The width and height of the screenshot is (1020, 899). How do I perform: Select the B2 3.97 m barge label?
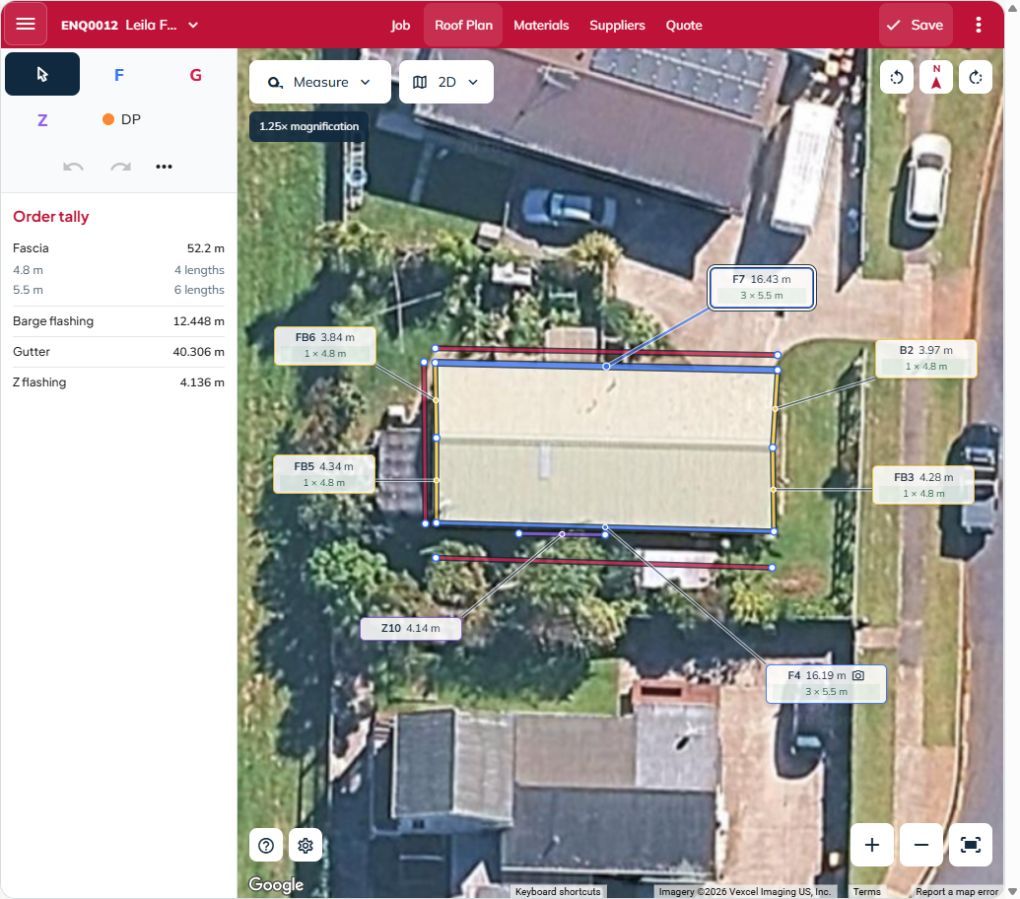tap(926, 358)
